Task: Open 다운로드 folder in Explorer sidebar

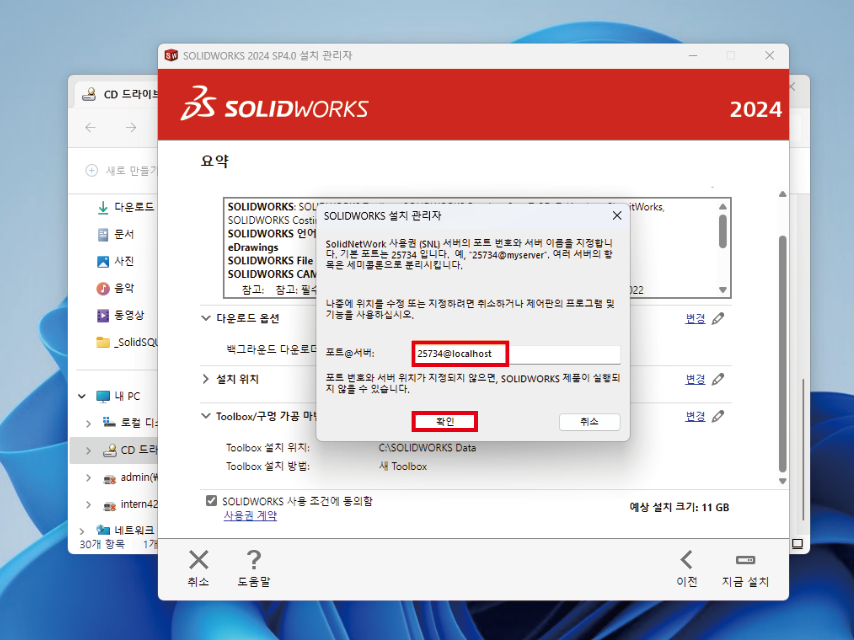Action: coord(126,207)
